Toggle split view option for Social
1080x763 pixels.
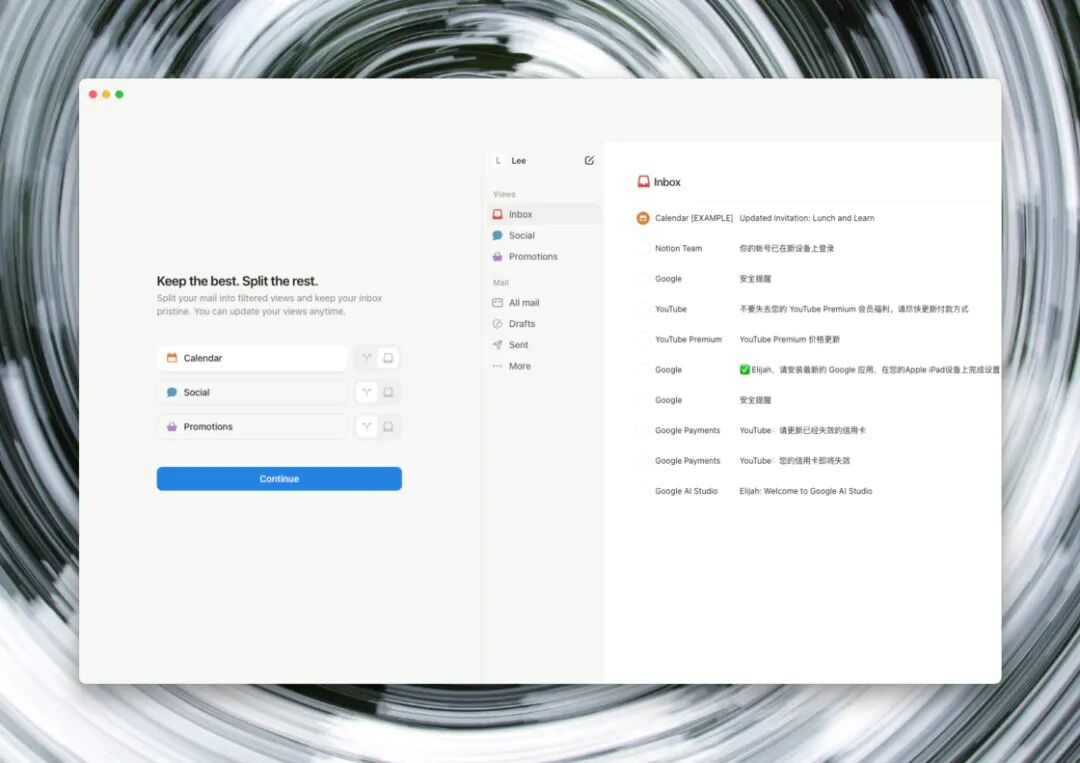366,393
